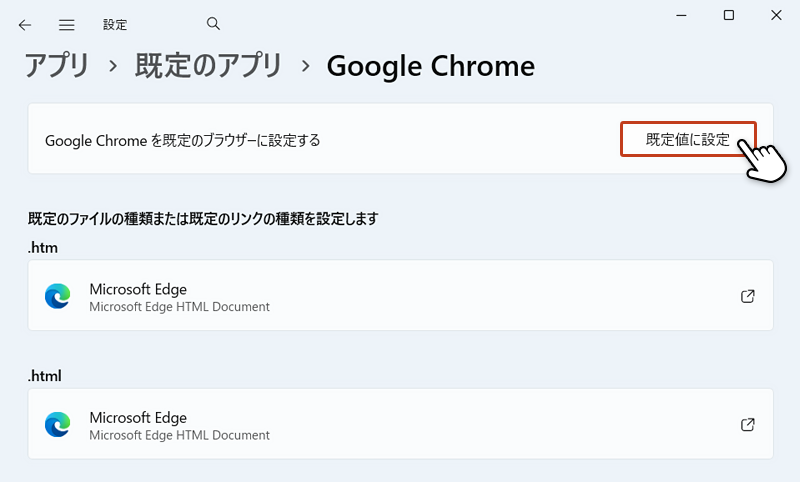Navigate to the 既定のアプリ breadcrumb
Image resolution: width=800 pixels, height=482 pixels.
point(208,66)
